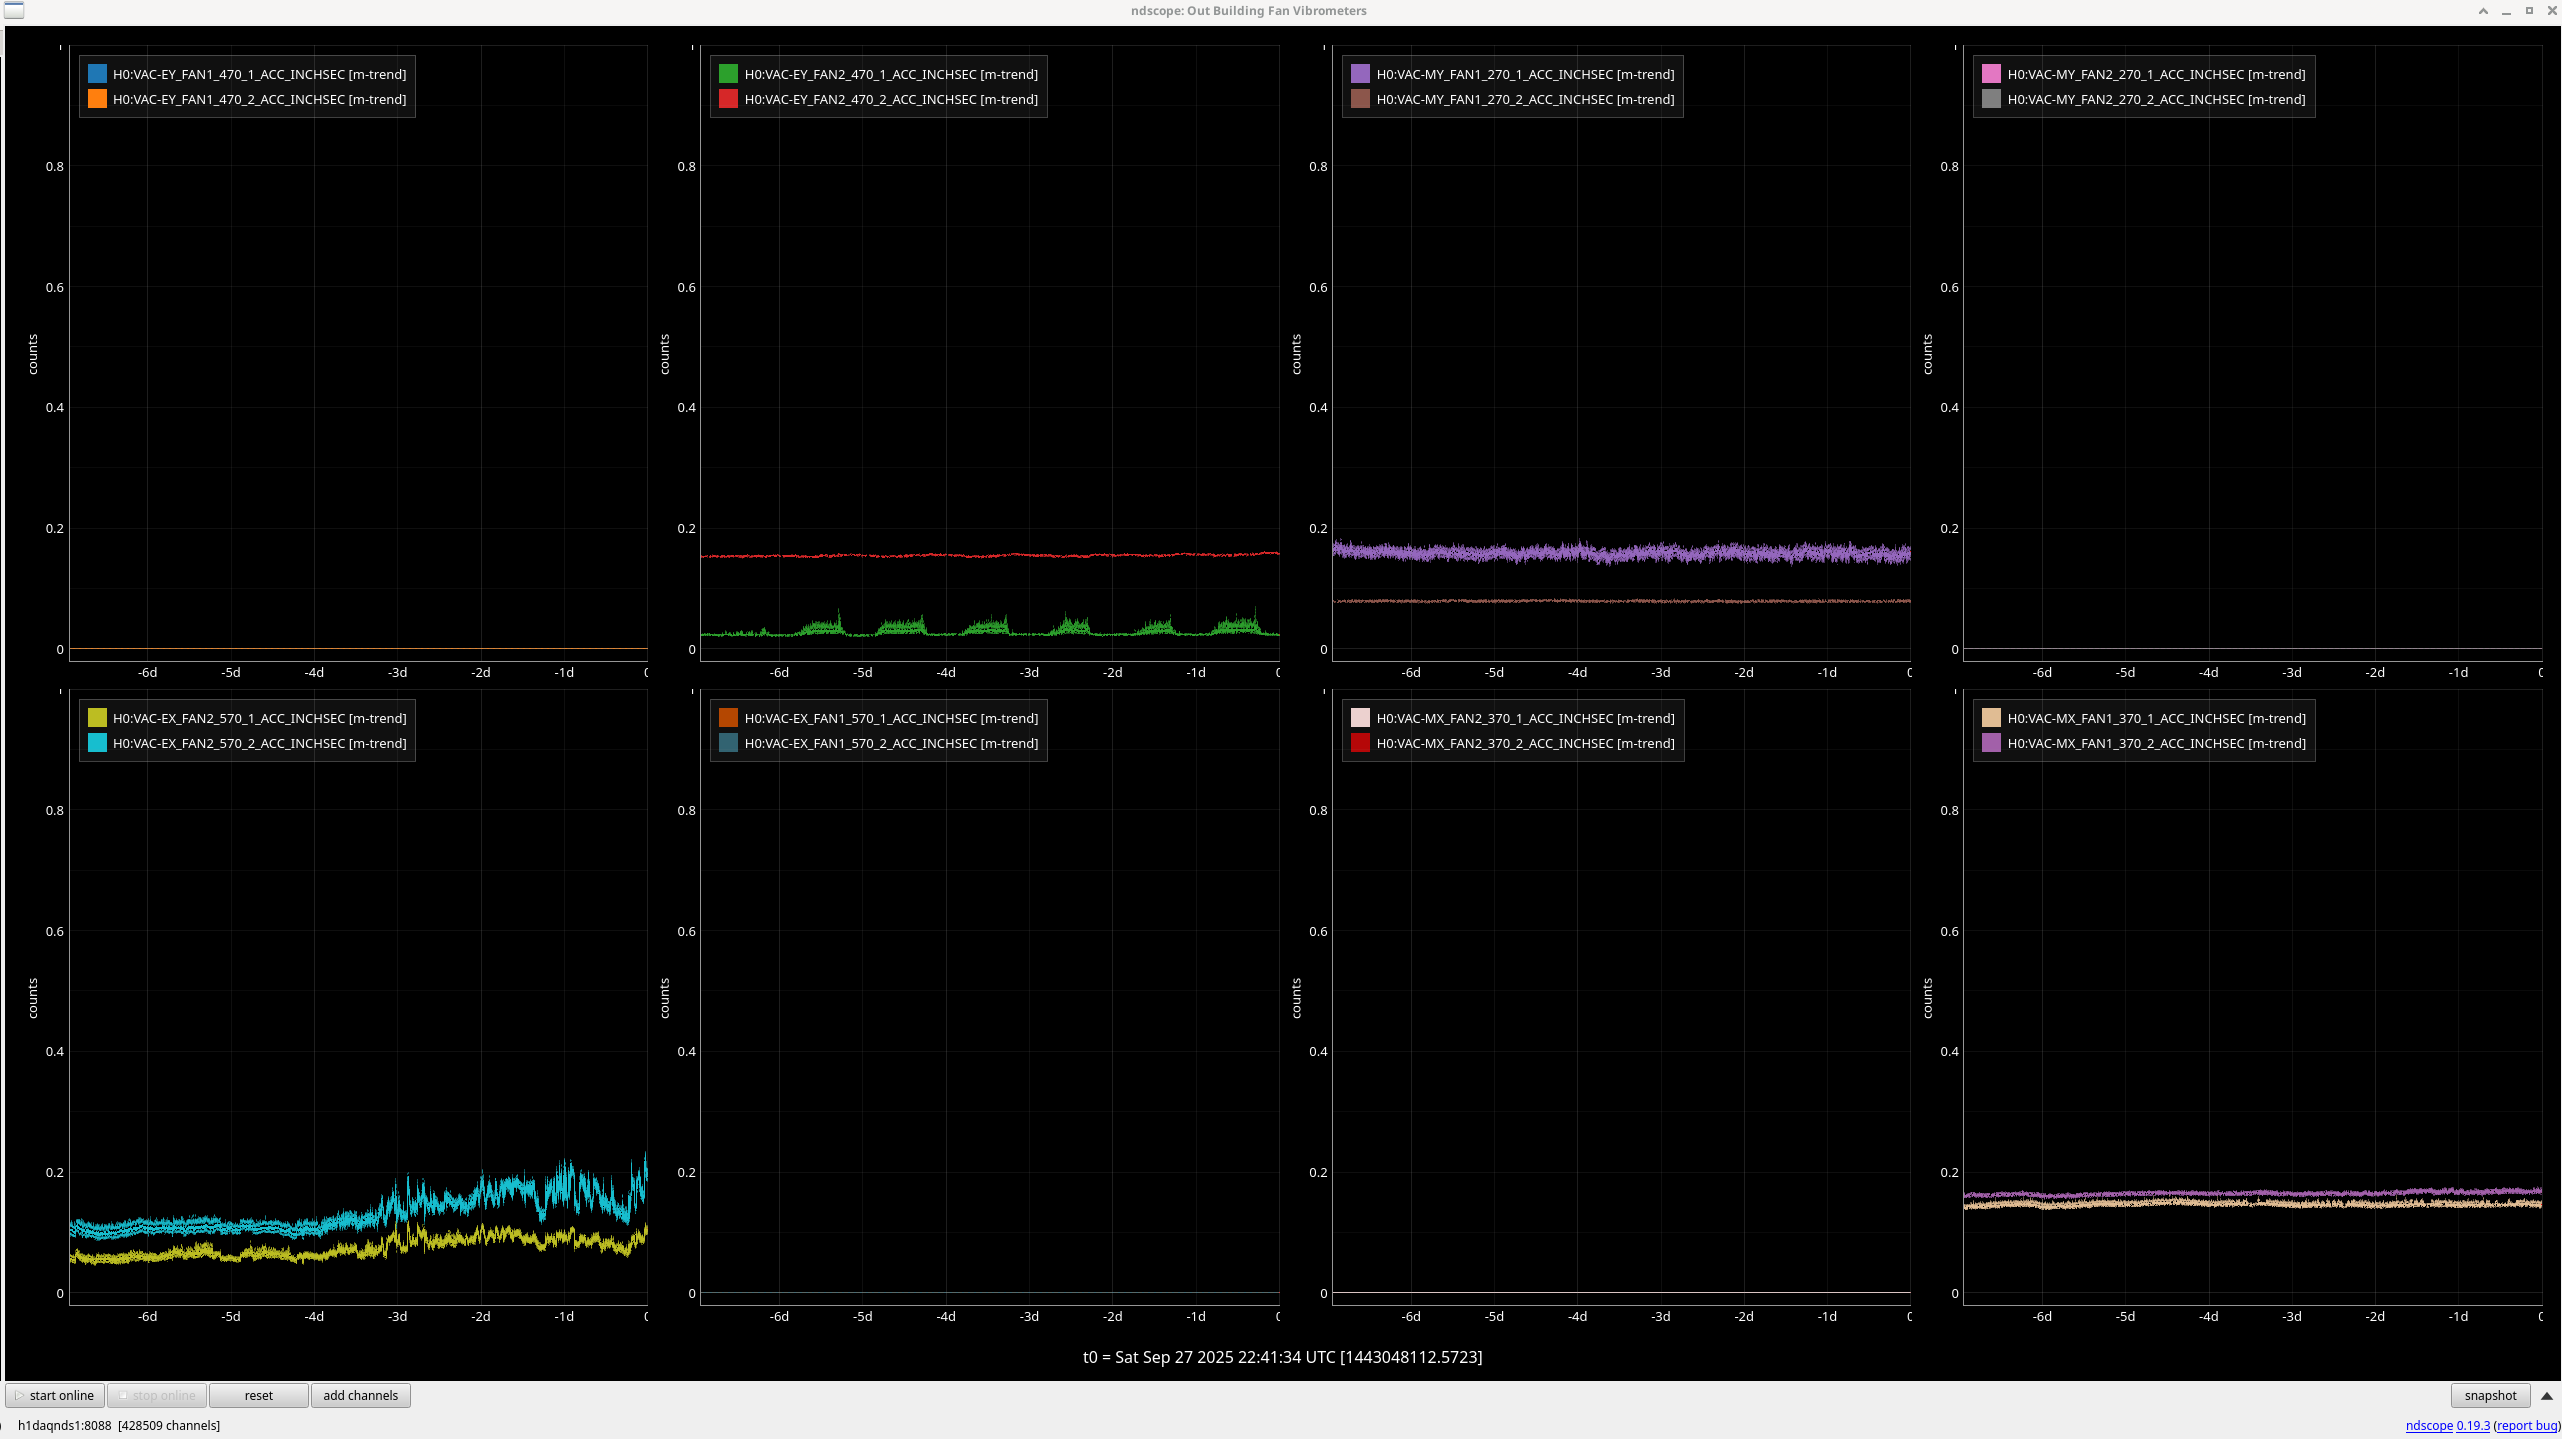This screenshot has width=2562, height=1439.
Task: Open the window menu icon in title bar
Action: click(14, 11)
